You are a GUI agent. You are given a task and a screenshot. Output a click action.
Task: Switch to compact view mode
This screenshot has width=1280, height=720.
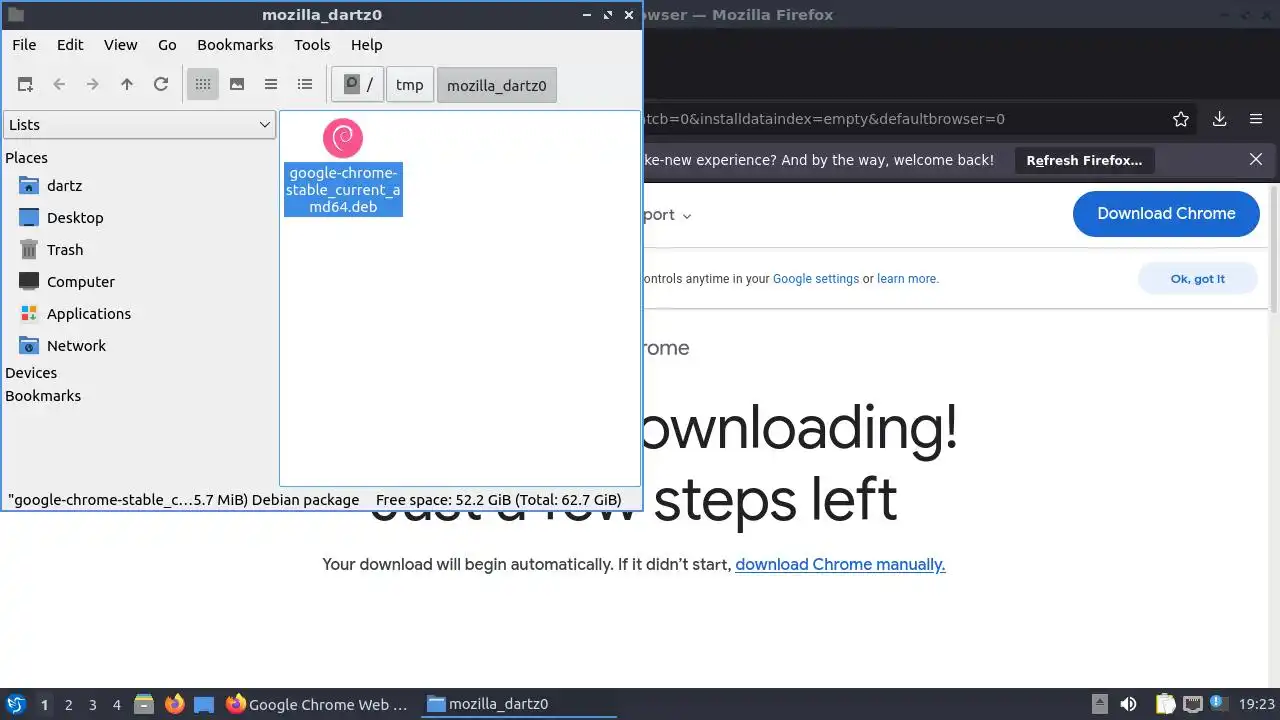[x=271, y=85]
